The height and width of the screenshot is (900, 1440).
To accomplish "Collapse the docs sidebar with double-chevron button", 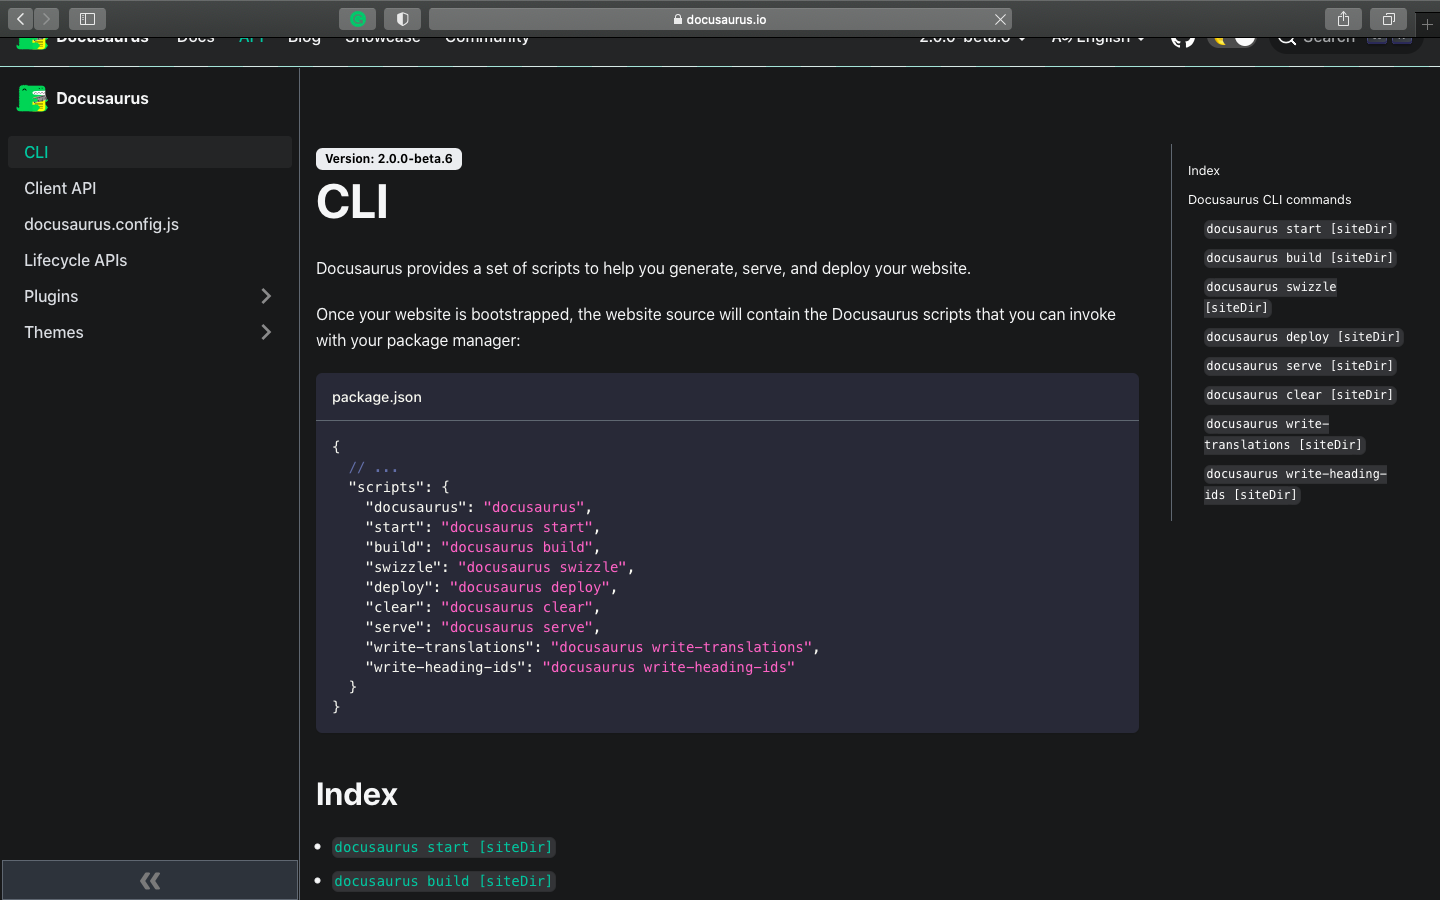I will (150, 880).
